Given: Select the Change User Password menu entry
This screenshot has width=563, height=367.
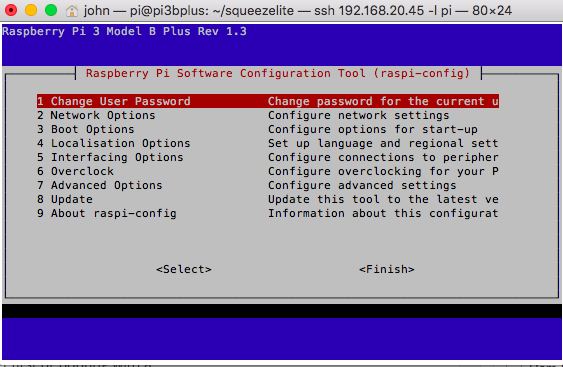Looking at the screenshot, I should [268, 101].
